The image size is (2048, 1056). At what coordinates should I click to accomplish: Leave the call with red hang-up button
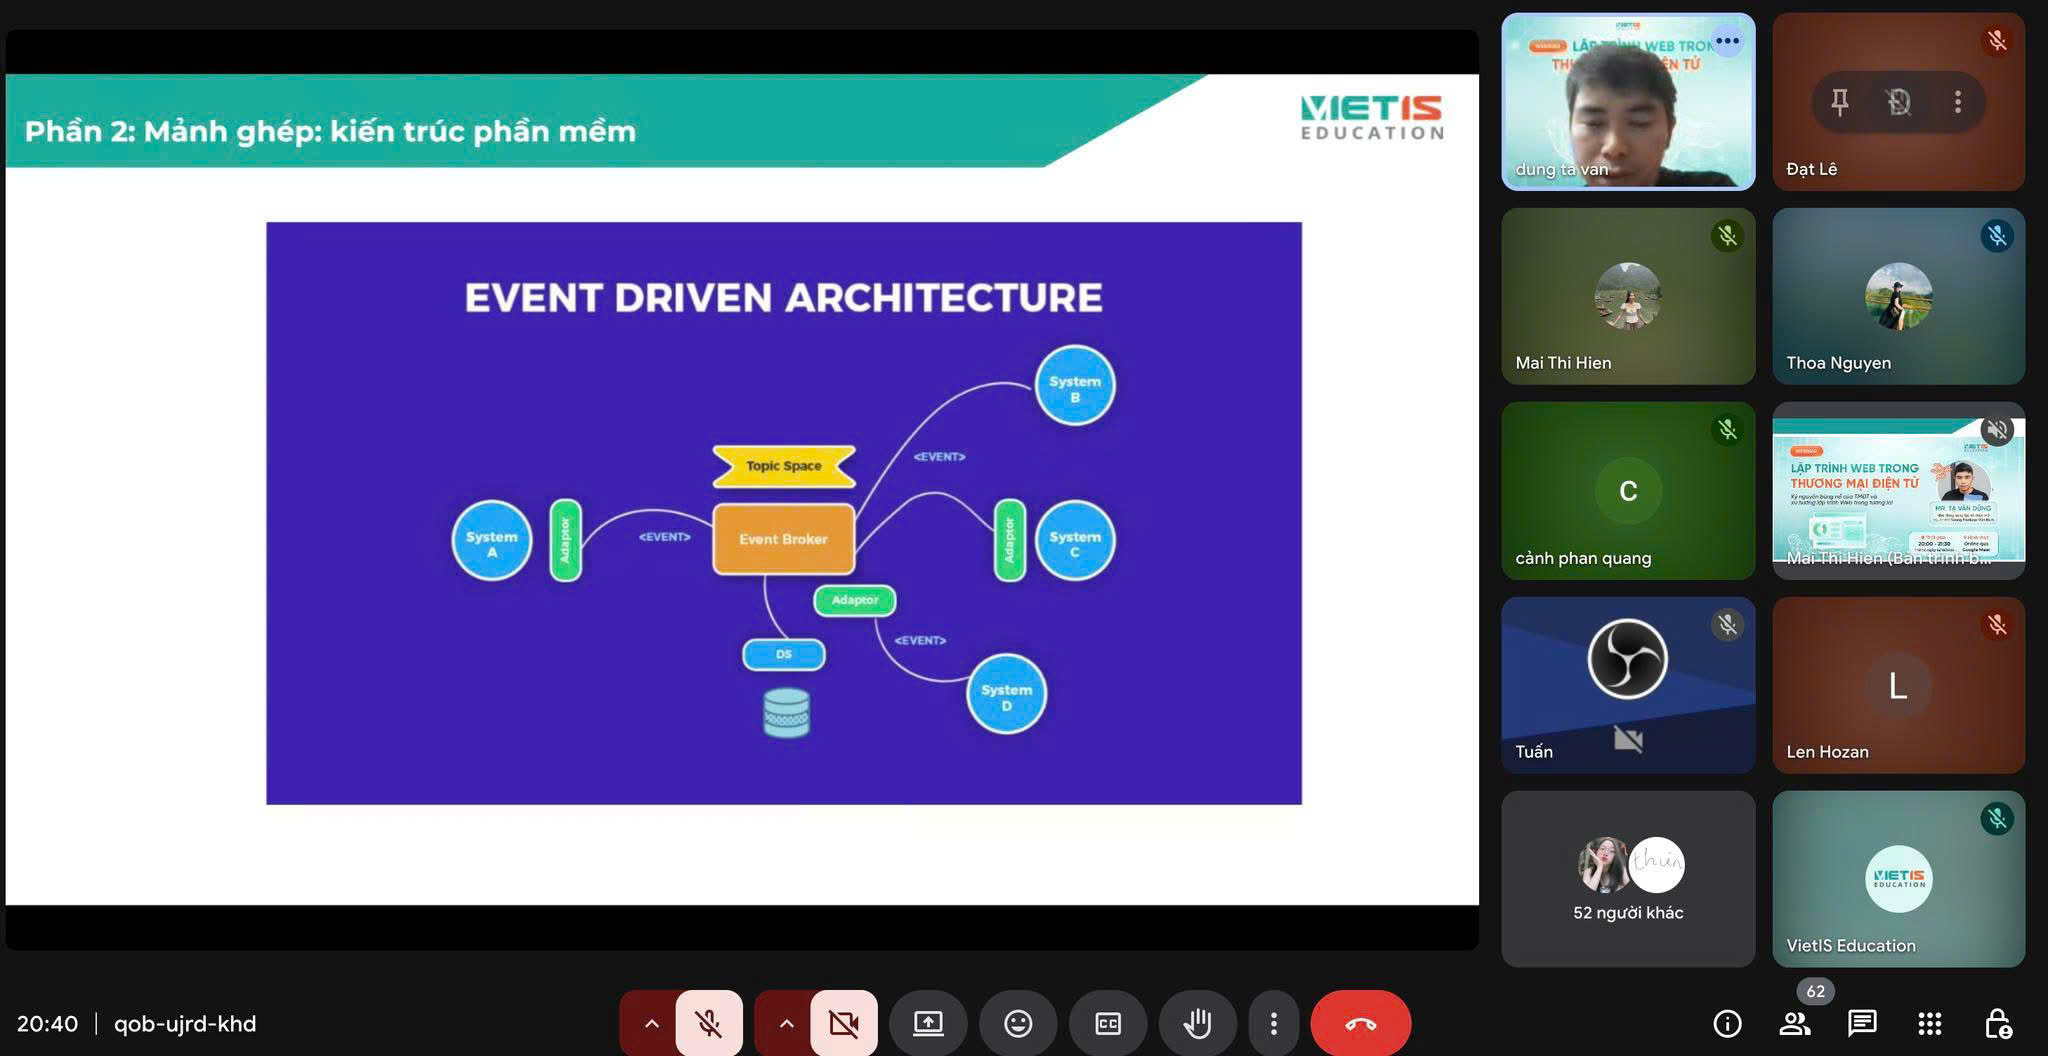(1360, 1023)
